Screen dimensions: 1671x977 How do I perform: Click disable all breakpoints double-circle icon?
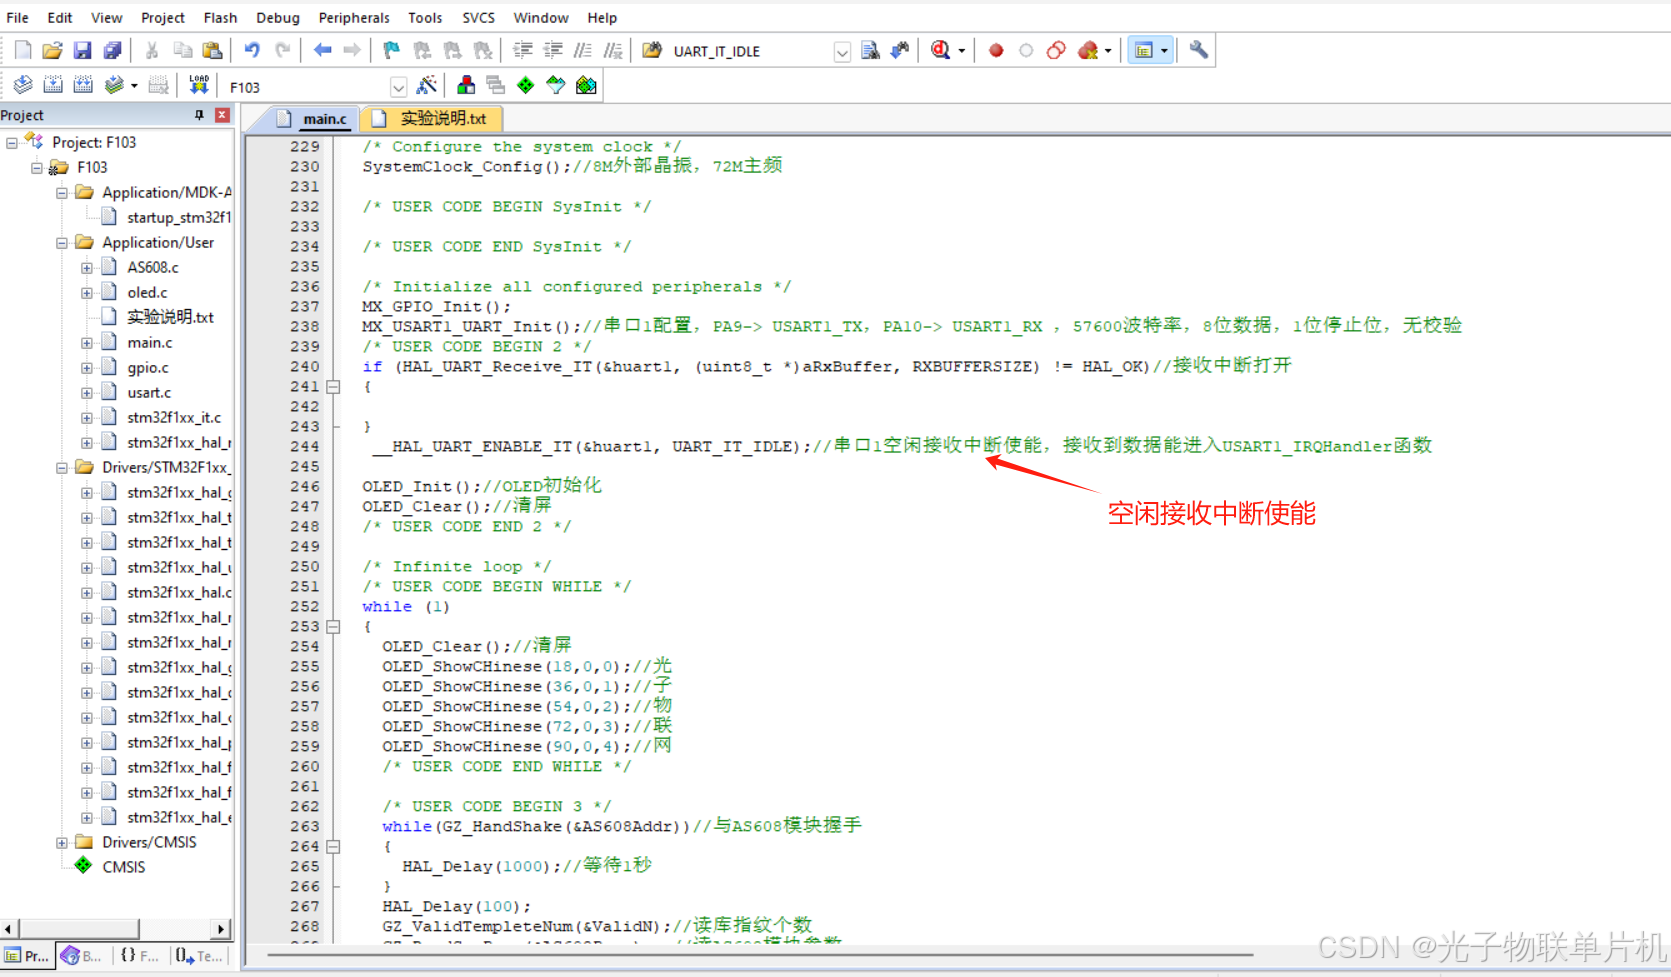[x=1056, y=50]
